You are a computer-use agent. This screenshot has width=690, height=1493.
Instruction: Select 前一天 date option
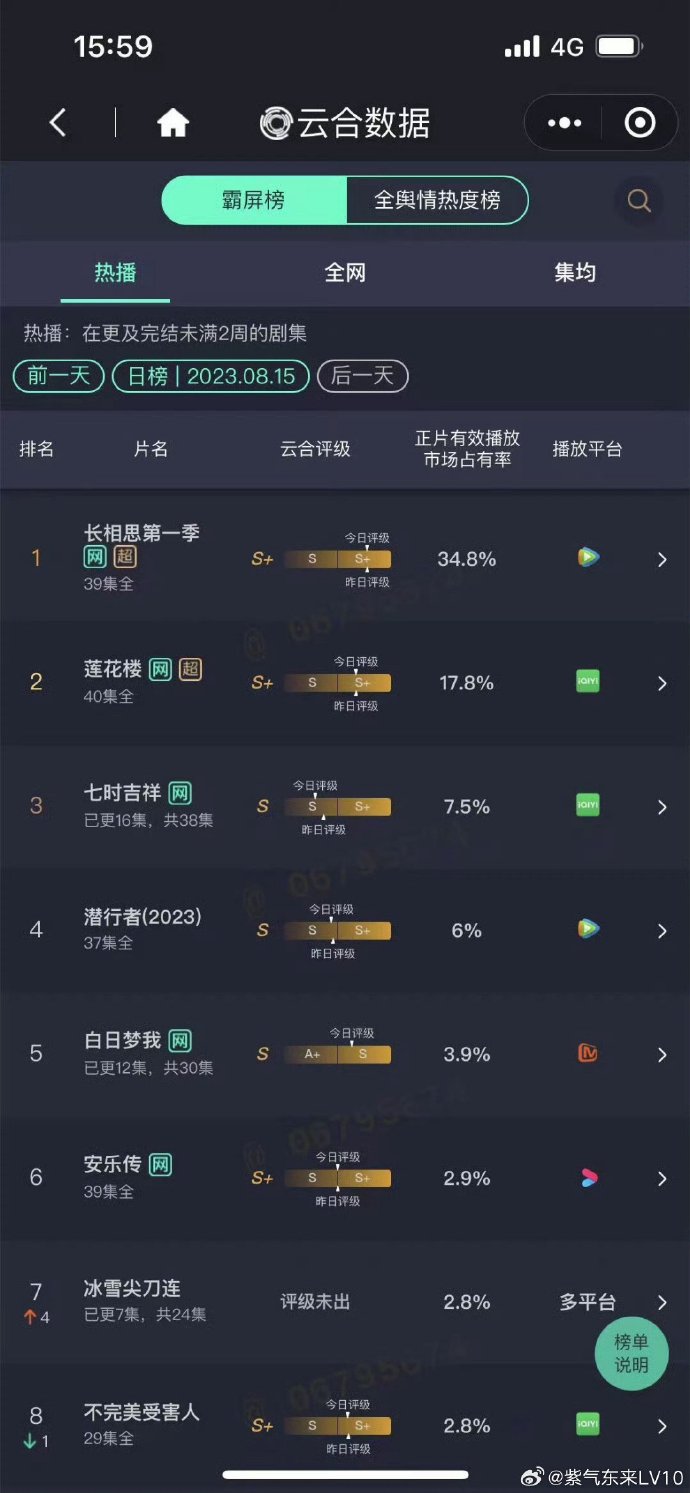click(x=59, y=376)
